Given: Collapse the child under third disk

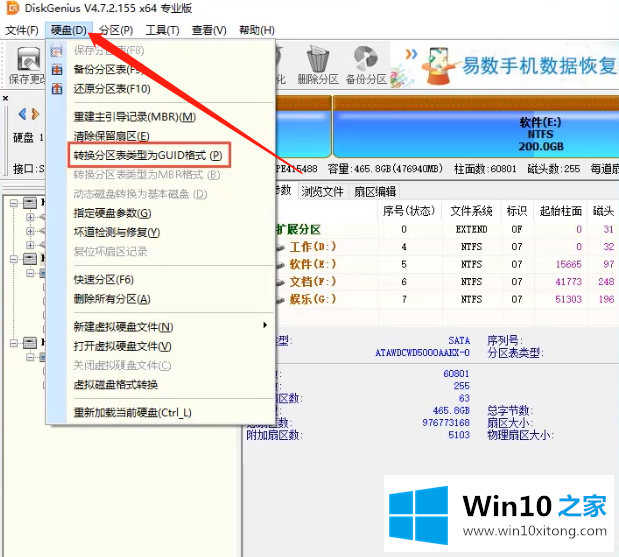Looking at the screenshot, I should [30, 357].
